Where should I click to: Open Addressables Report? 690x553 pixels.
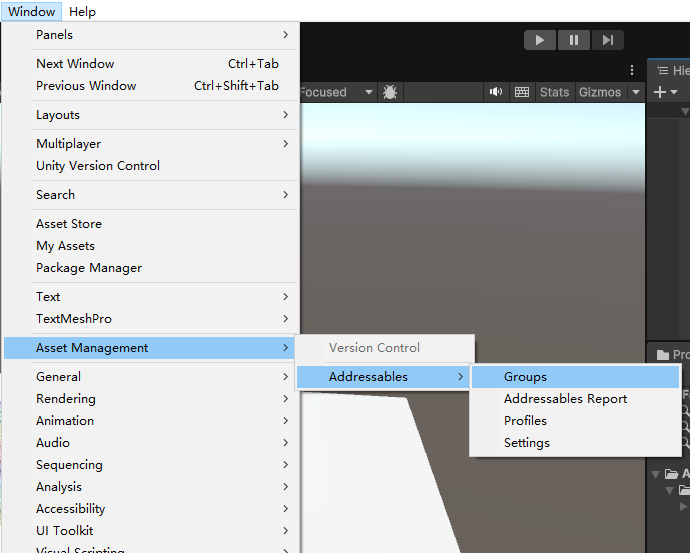[x=576, y=399]
